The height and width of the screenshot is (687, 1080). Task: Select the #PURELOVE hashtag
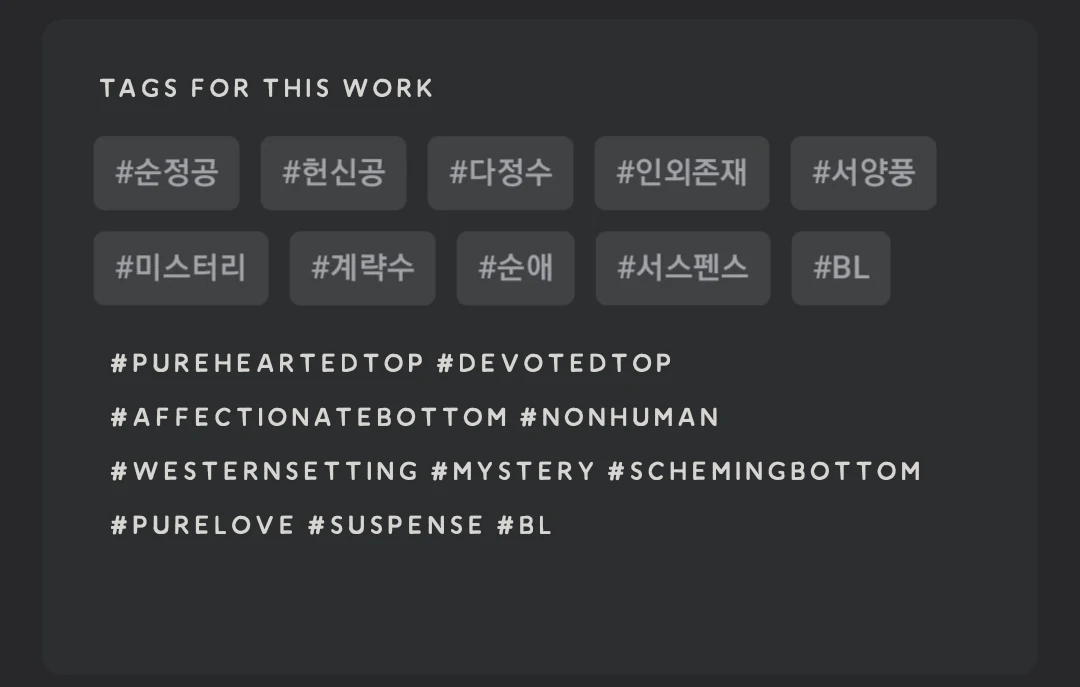pyautogui.click(x=203, y=525)
